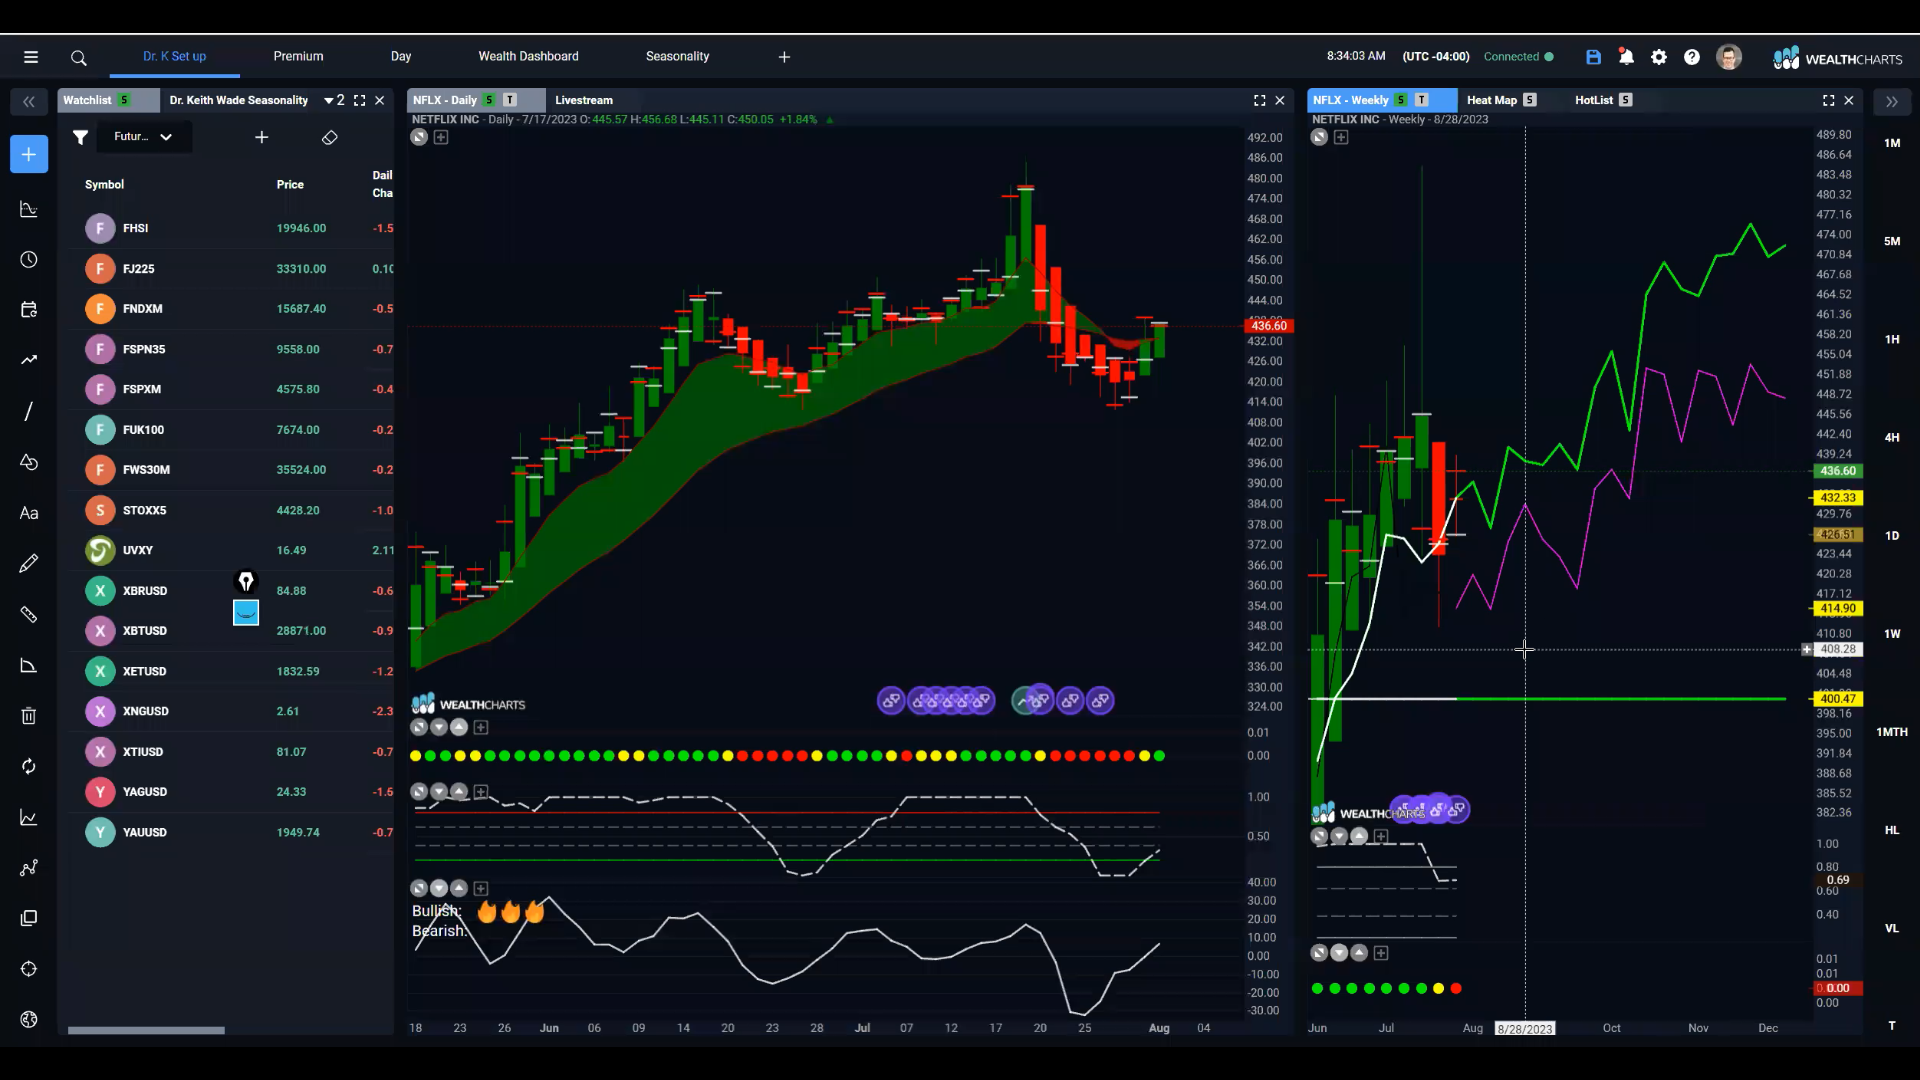Toggle indicator visibility icon on daily chart

click(419, 137)
